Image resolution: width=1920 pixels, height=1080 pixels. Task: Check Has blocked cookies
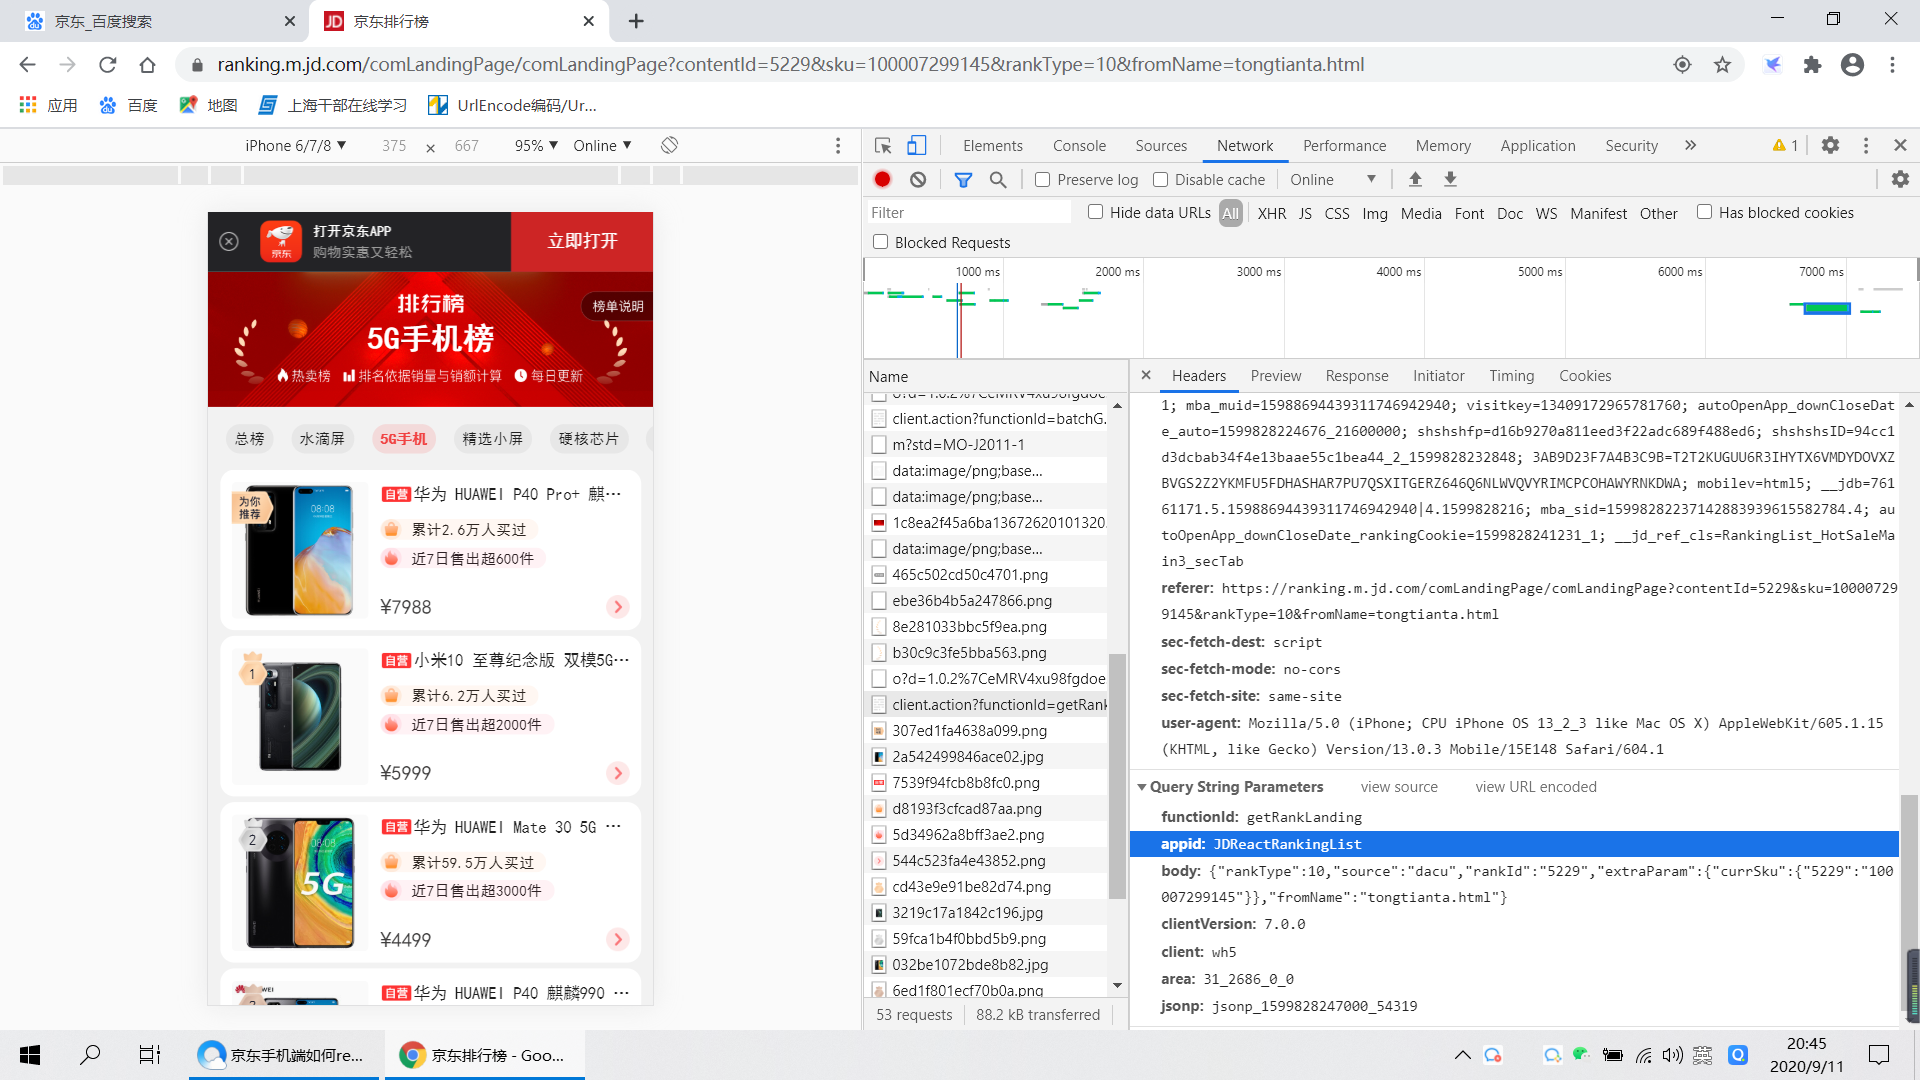[x=1704, y=212]
